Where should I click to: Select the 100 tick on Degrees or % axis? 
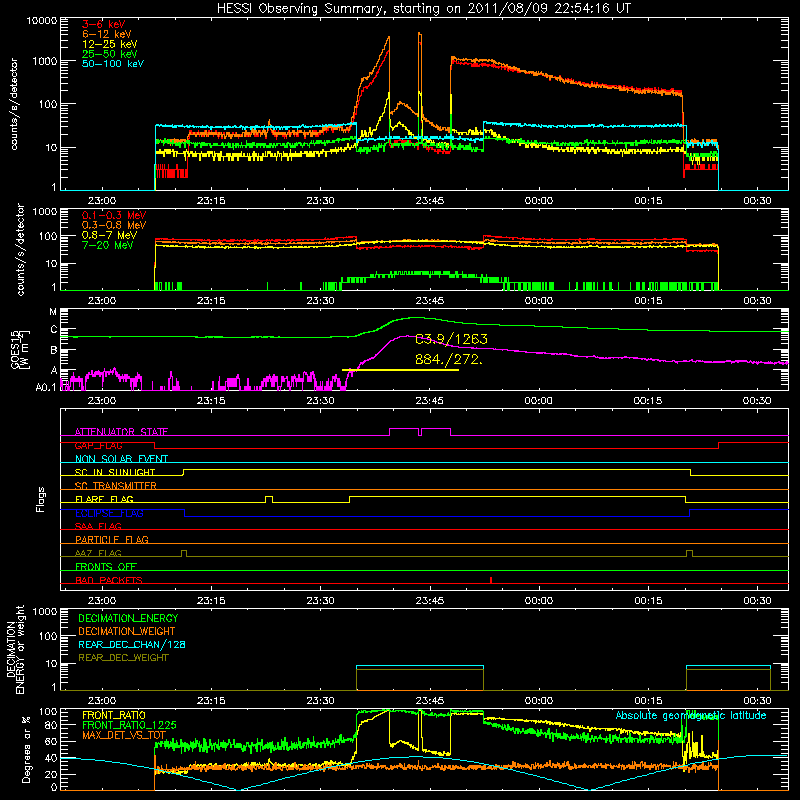47,712
